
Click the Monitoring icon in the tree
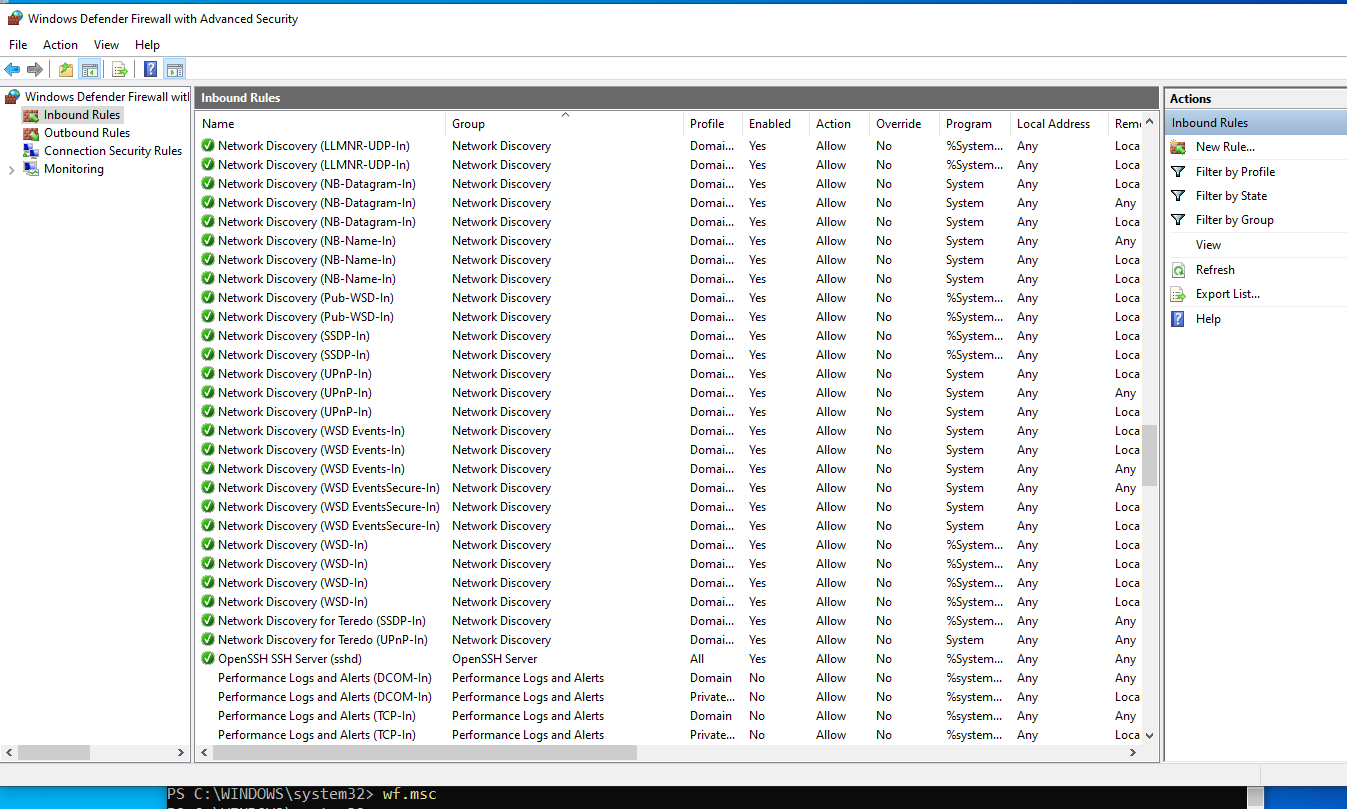pyautogui.click(x=32, y=169)
